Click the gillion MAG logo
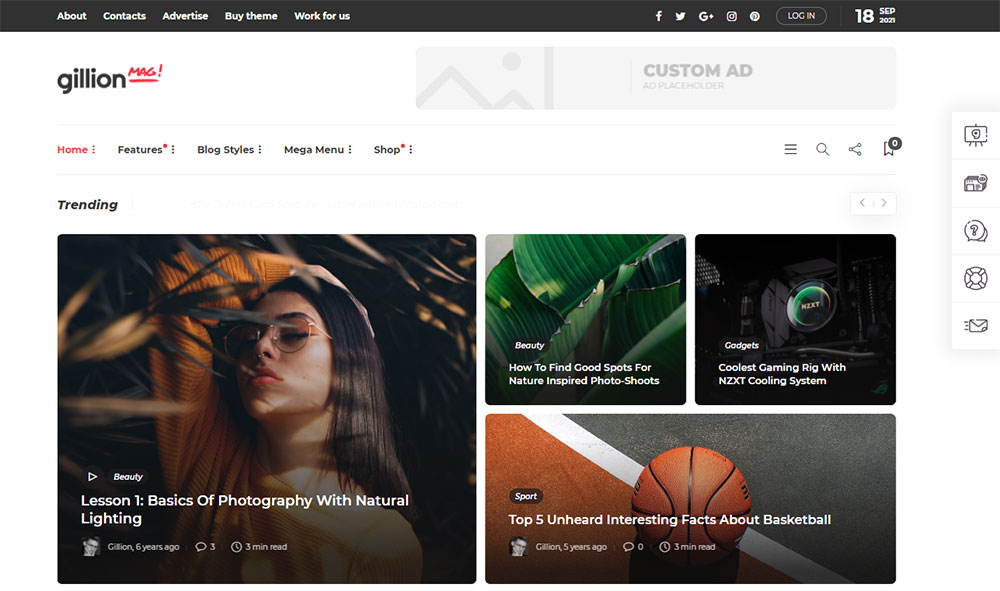This screenshot has height=591, width=1000. click(110, 78)
